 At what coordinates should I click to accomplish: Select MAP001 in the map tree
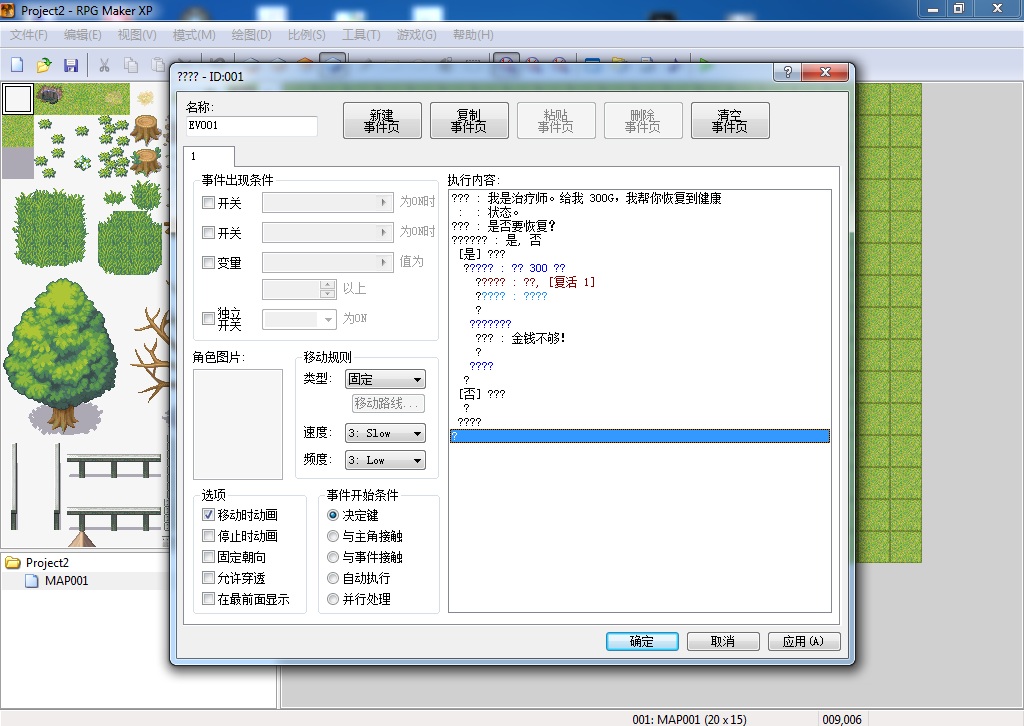(x=66, y=580)
